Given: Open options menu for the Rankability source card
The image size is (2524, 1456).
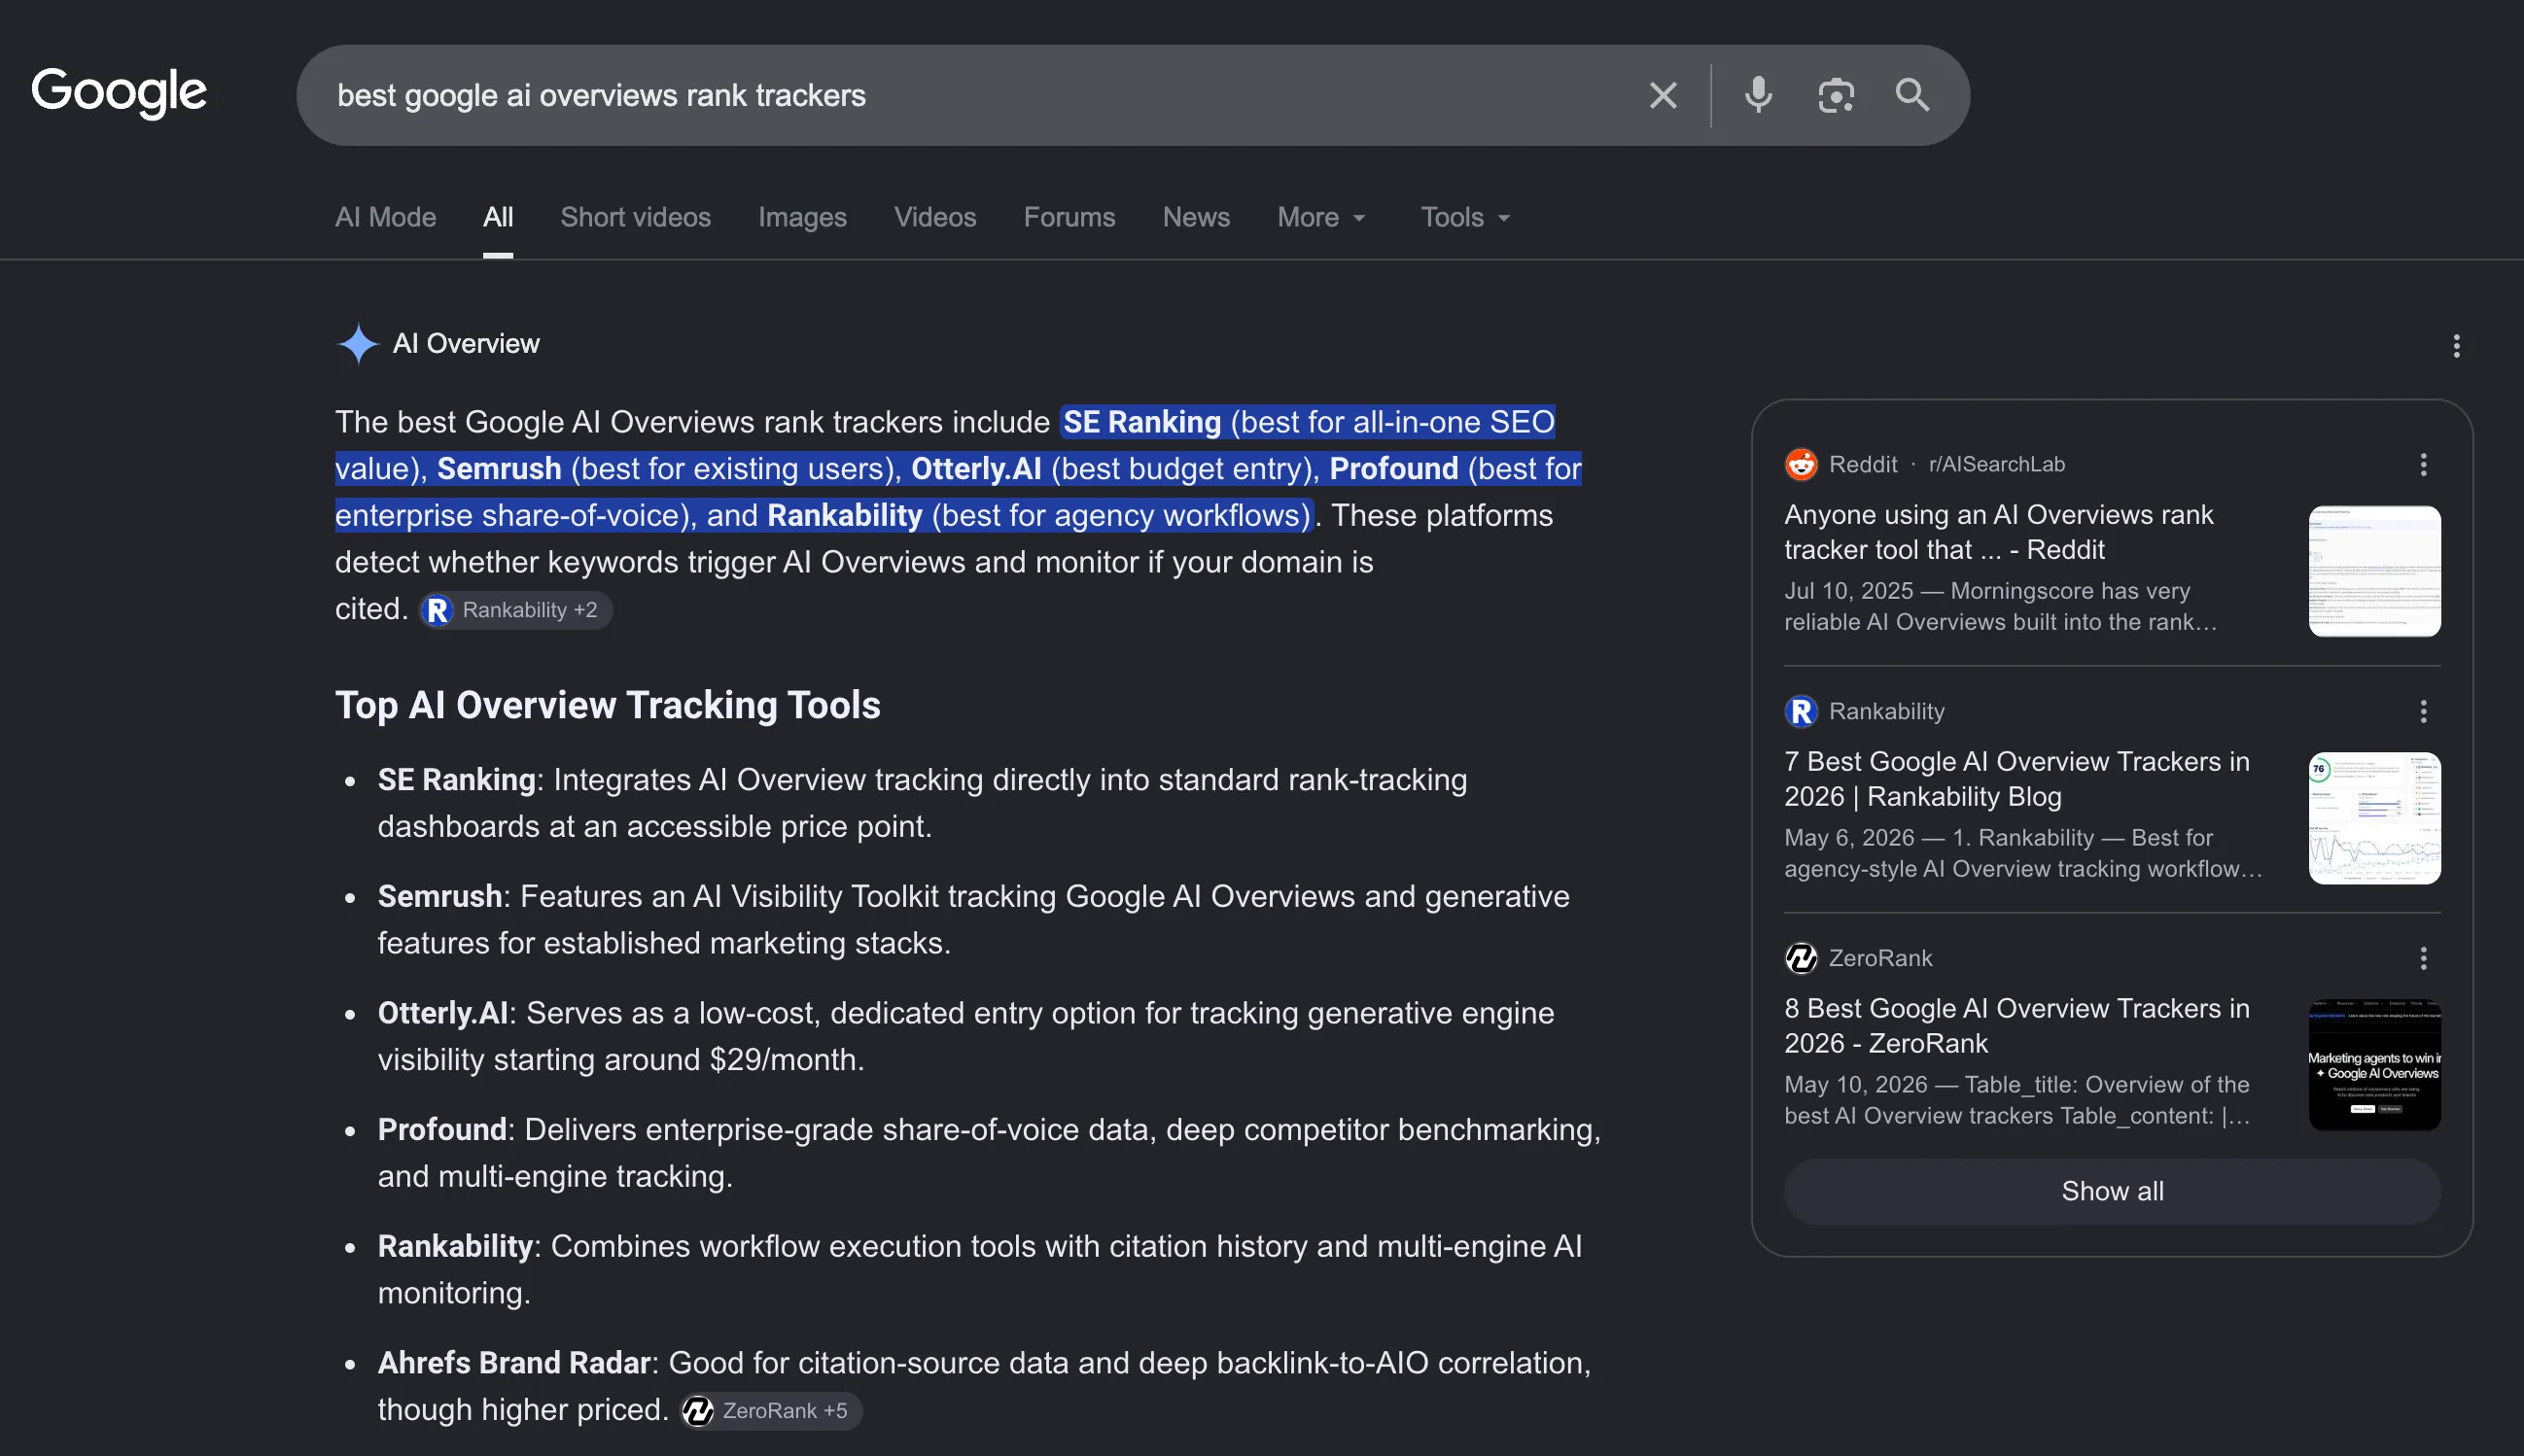Looking at the screenshot, I should [x=2423, y=711].
